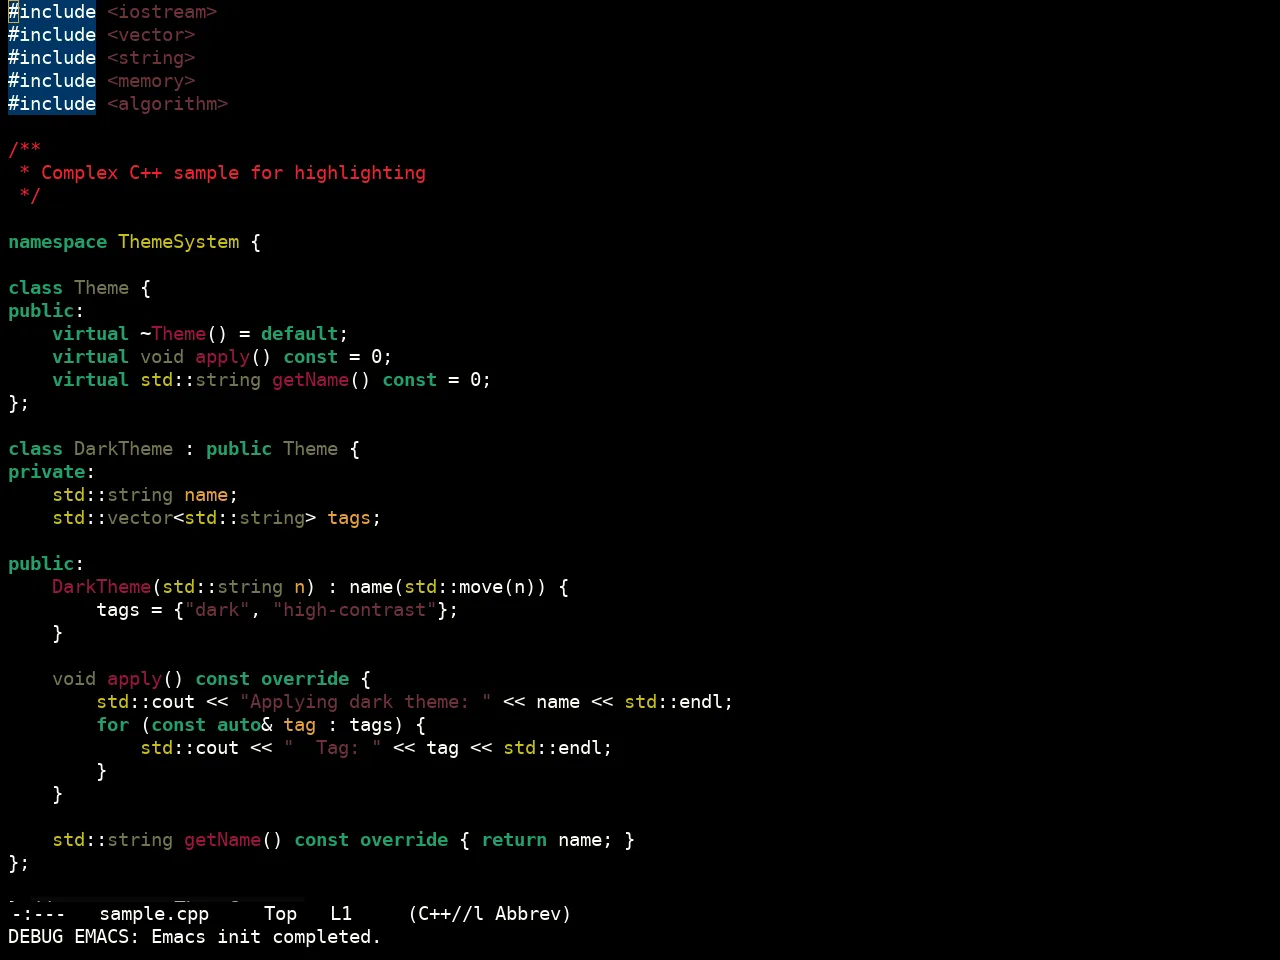This screenshot has width=1280, height=960.
Task: Click the 'tags' member variable declaration
Action: pos(349,518)
